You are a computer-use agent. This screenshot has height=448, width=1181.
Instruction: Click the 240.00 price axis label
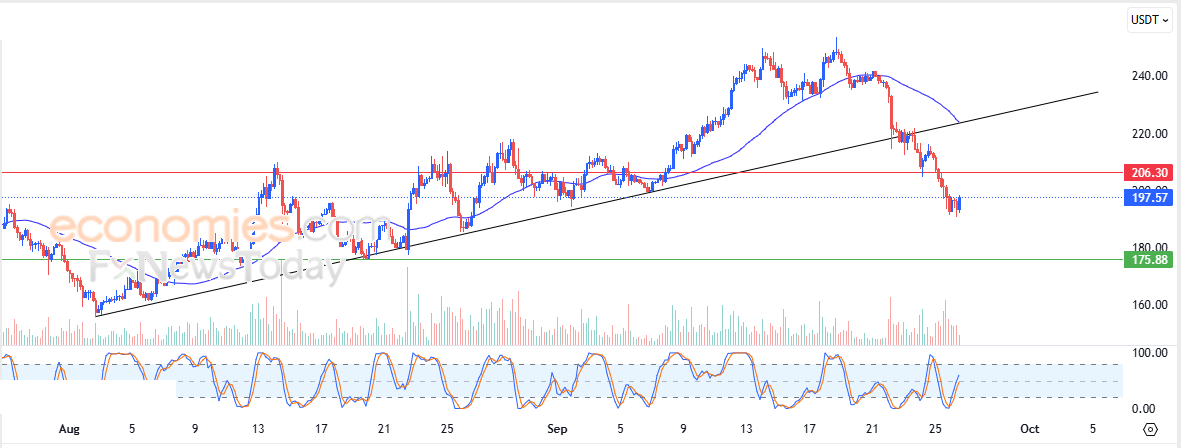(1150, 76)
